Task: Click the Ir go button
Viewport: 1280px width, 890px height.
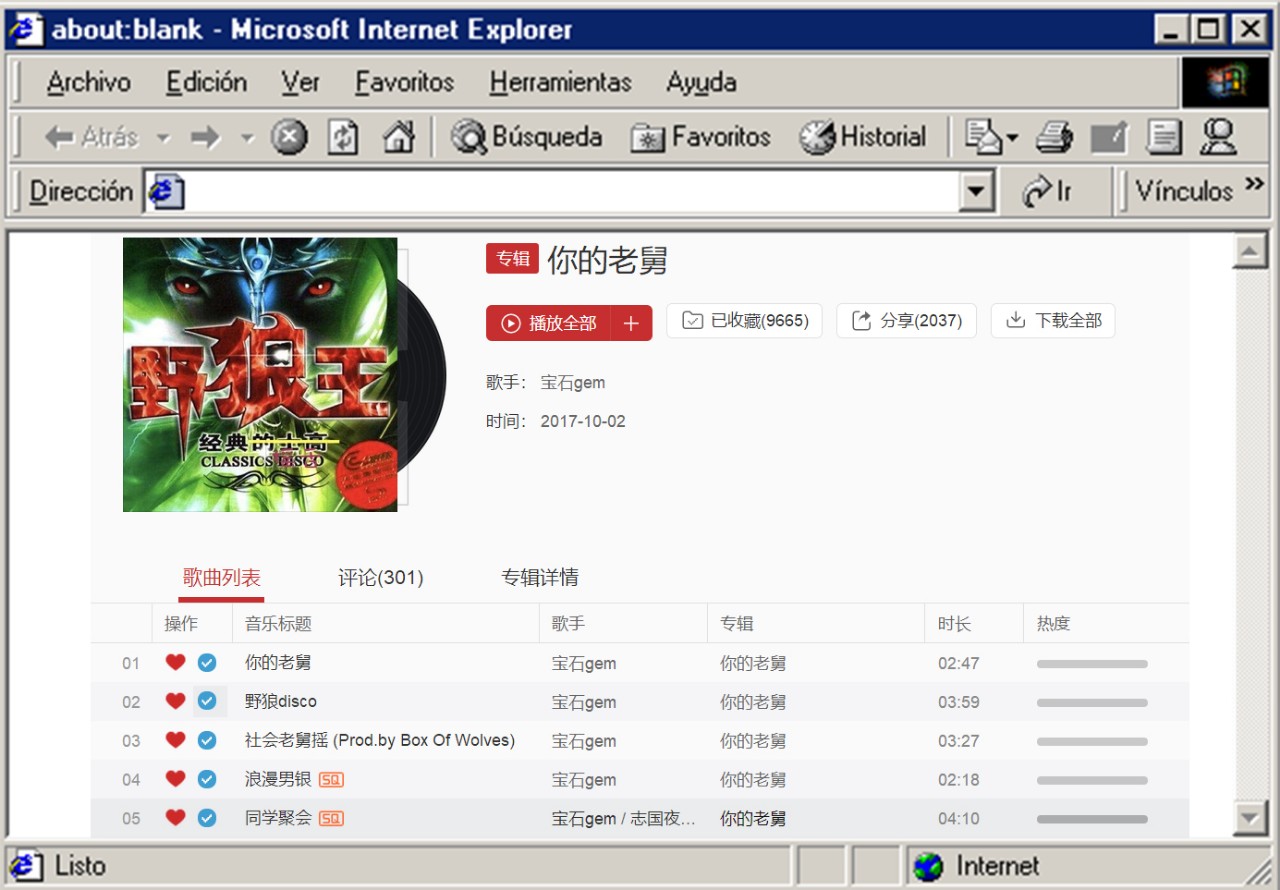Action: (1048, 191)
